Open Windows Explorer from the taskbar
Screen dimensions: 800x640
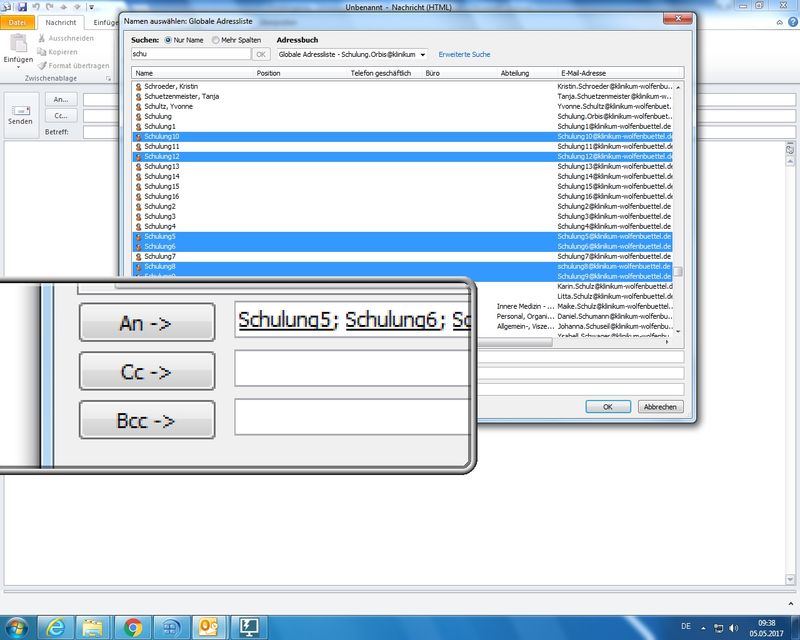pyautogui.click(x=93, y=627)
